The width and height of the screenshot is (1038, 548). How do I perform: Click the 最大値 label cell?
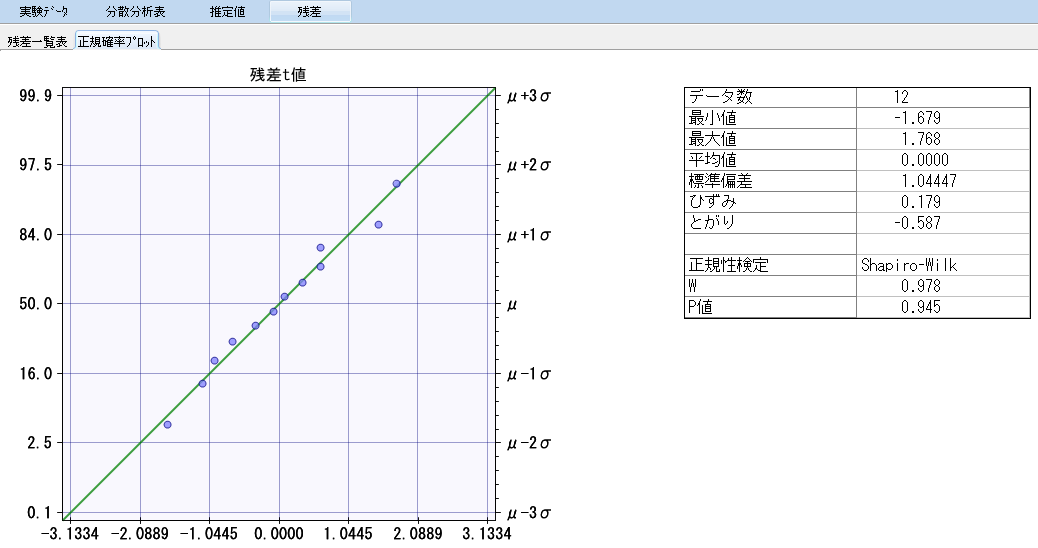pyautogui.click(x=770, y=139)
